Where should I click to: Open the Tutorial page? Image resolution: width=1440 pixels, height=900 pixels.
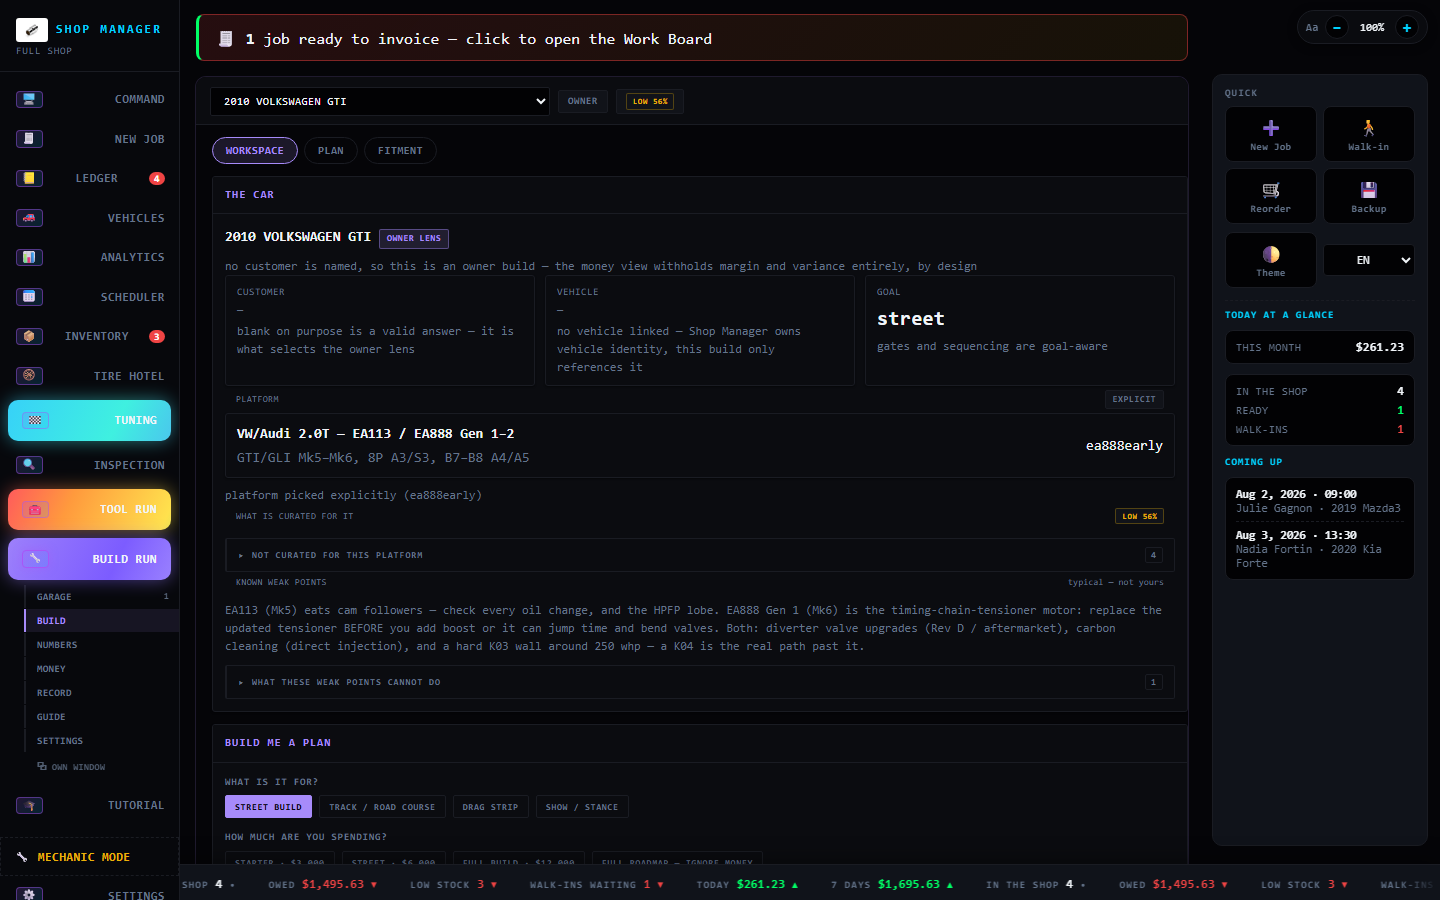click(x=90, y=805)
